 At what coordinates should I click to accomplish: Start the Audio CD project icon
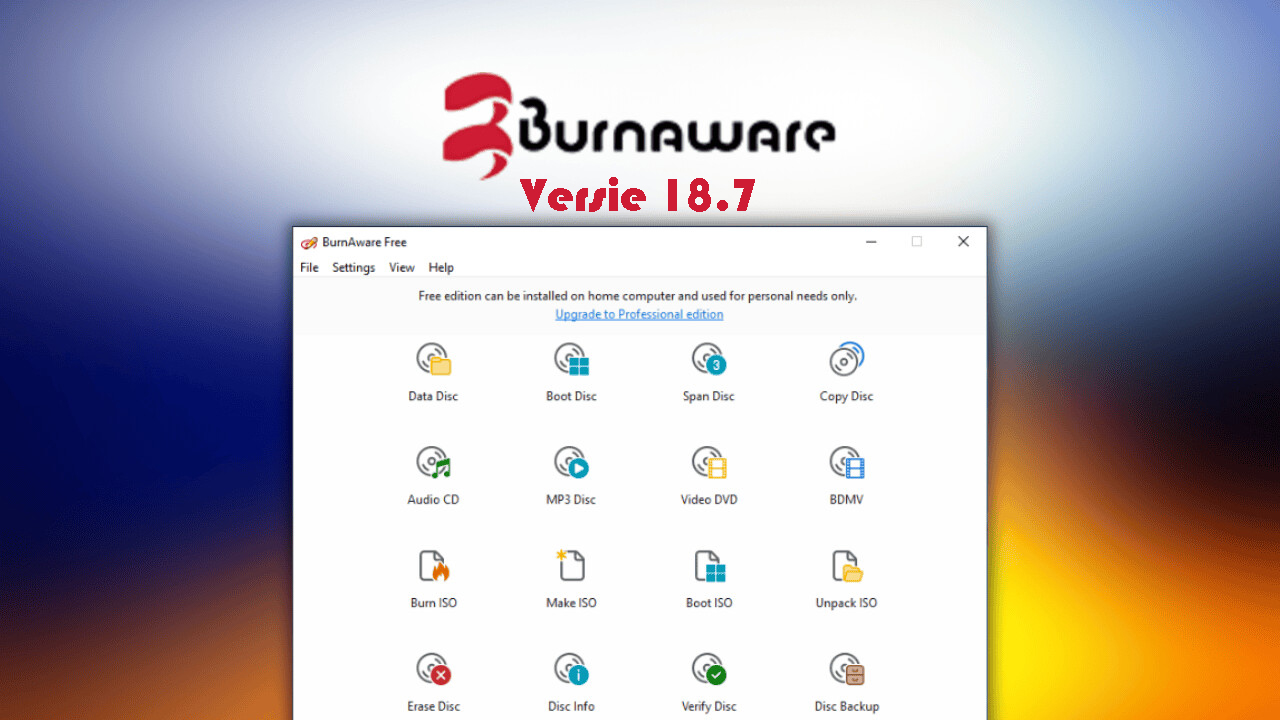(434, 463)
